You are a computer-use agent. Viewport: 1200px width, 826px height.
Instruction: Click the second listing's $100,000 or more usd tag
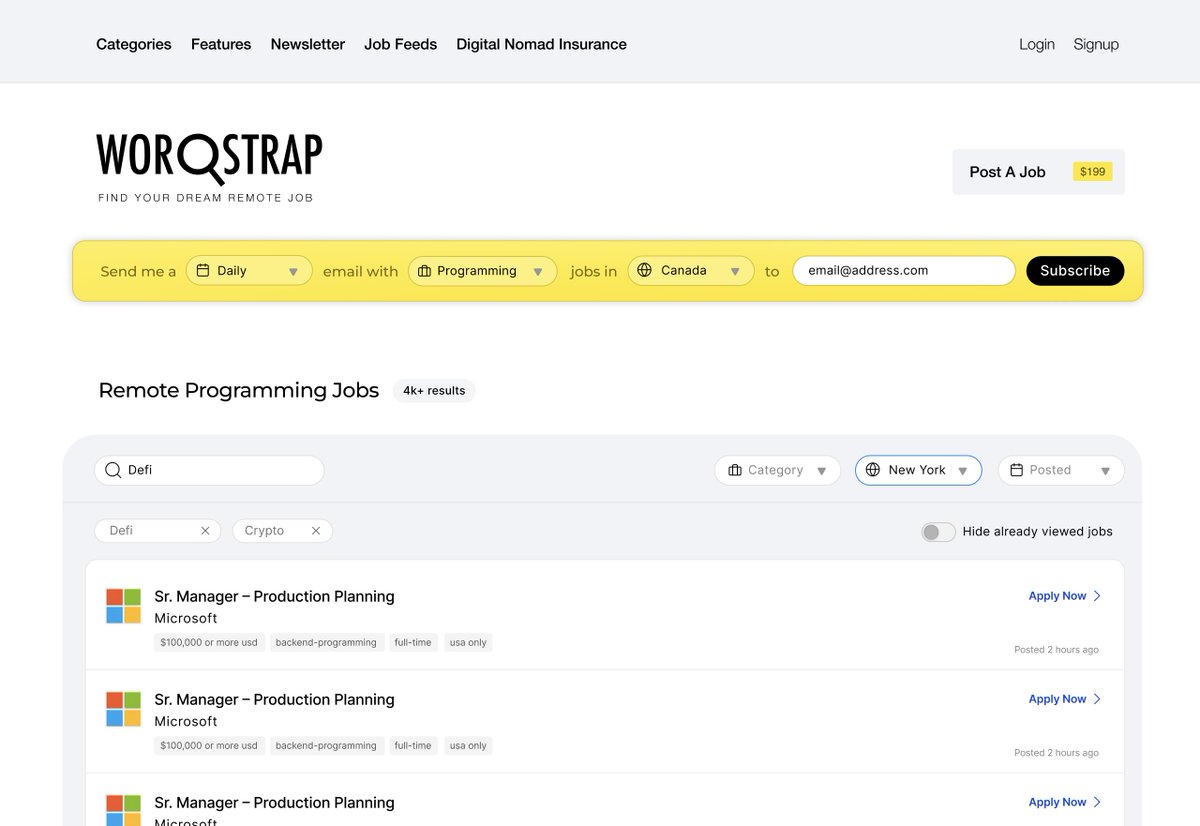[209, 746]
